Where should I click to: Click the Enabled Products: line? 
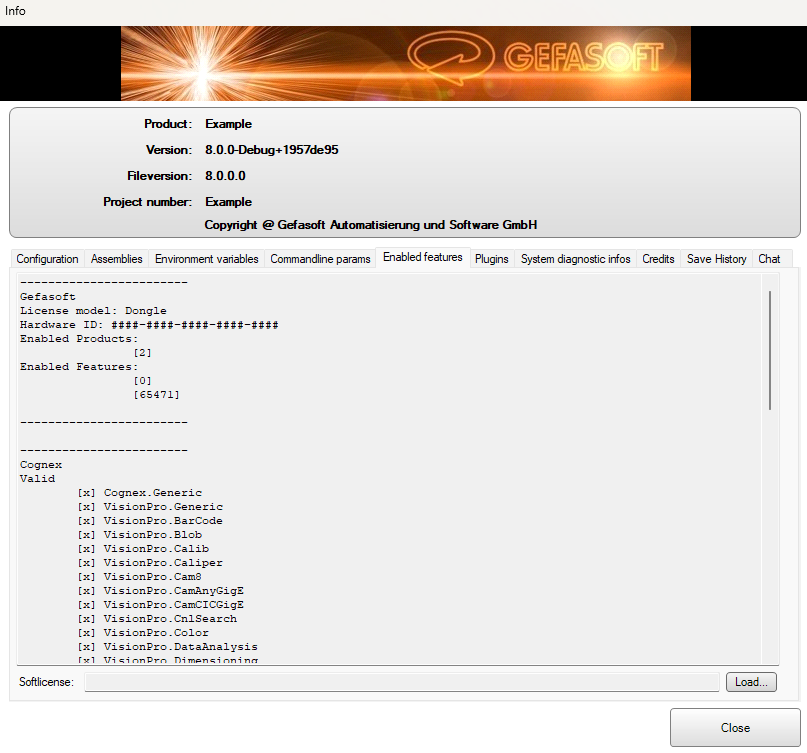click(79, 339)
